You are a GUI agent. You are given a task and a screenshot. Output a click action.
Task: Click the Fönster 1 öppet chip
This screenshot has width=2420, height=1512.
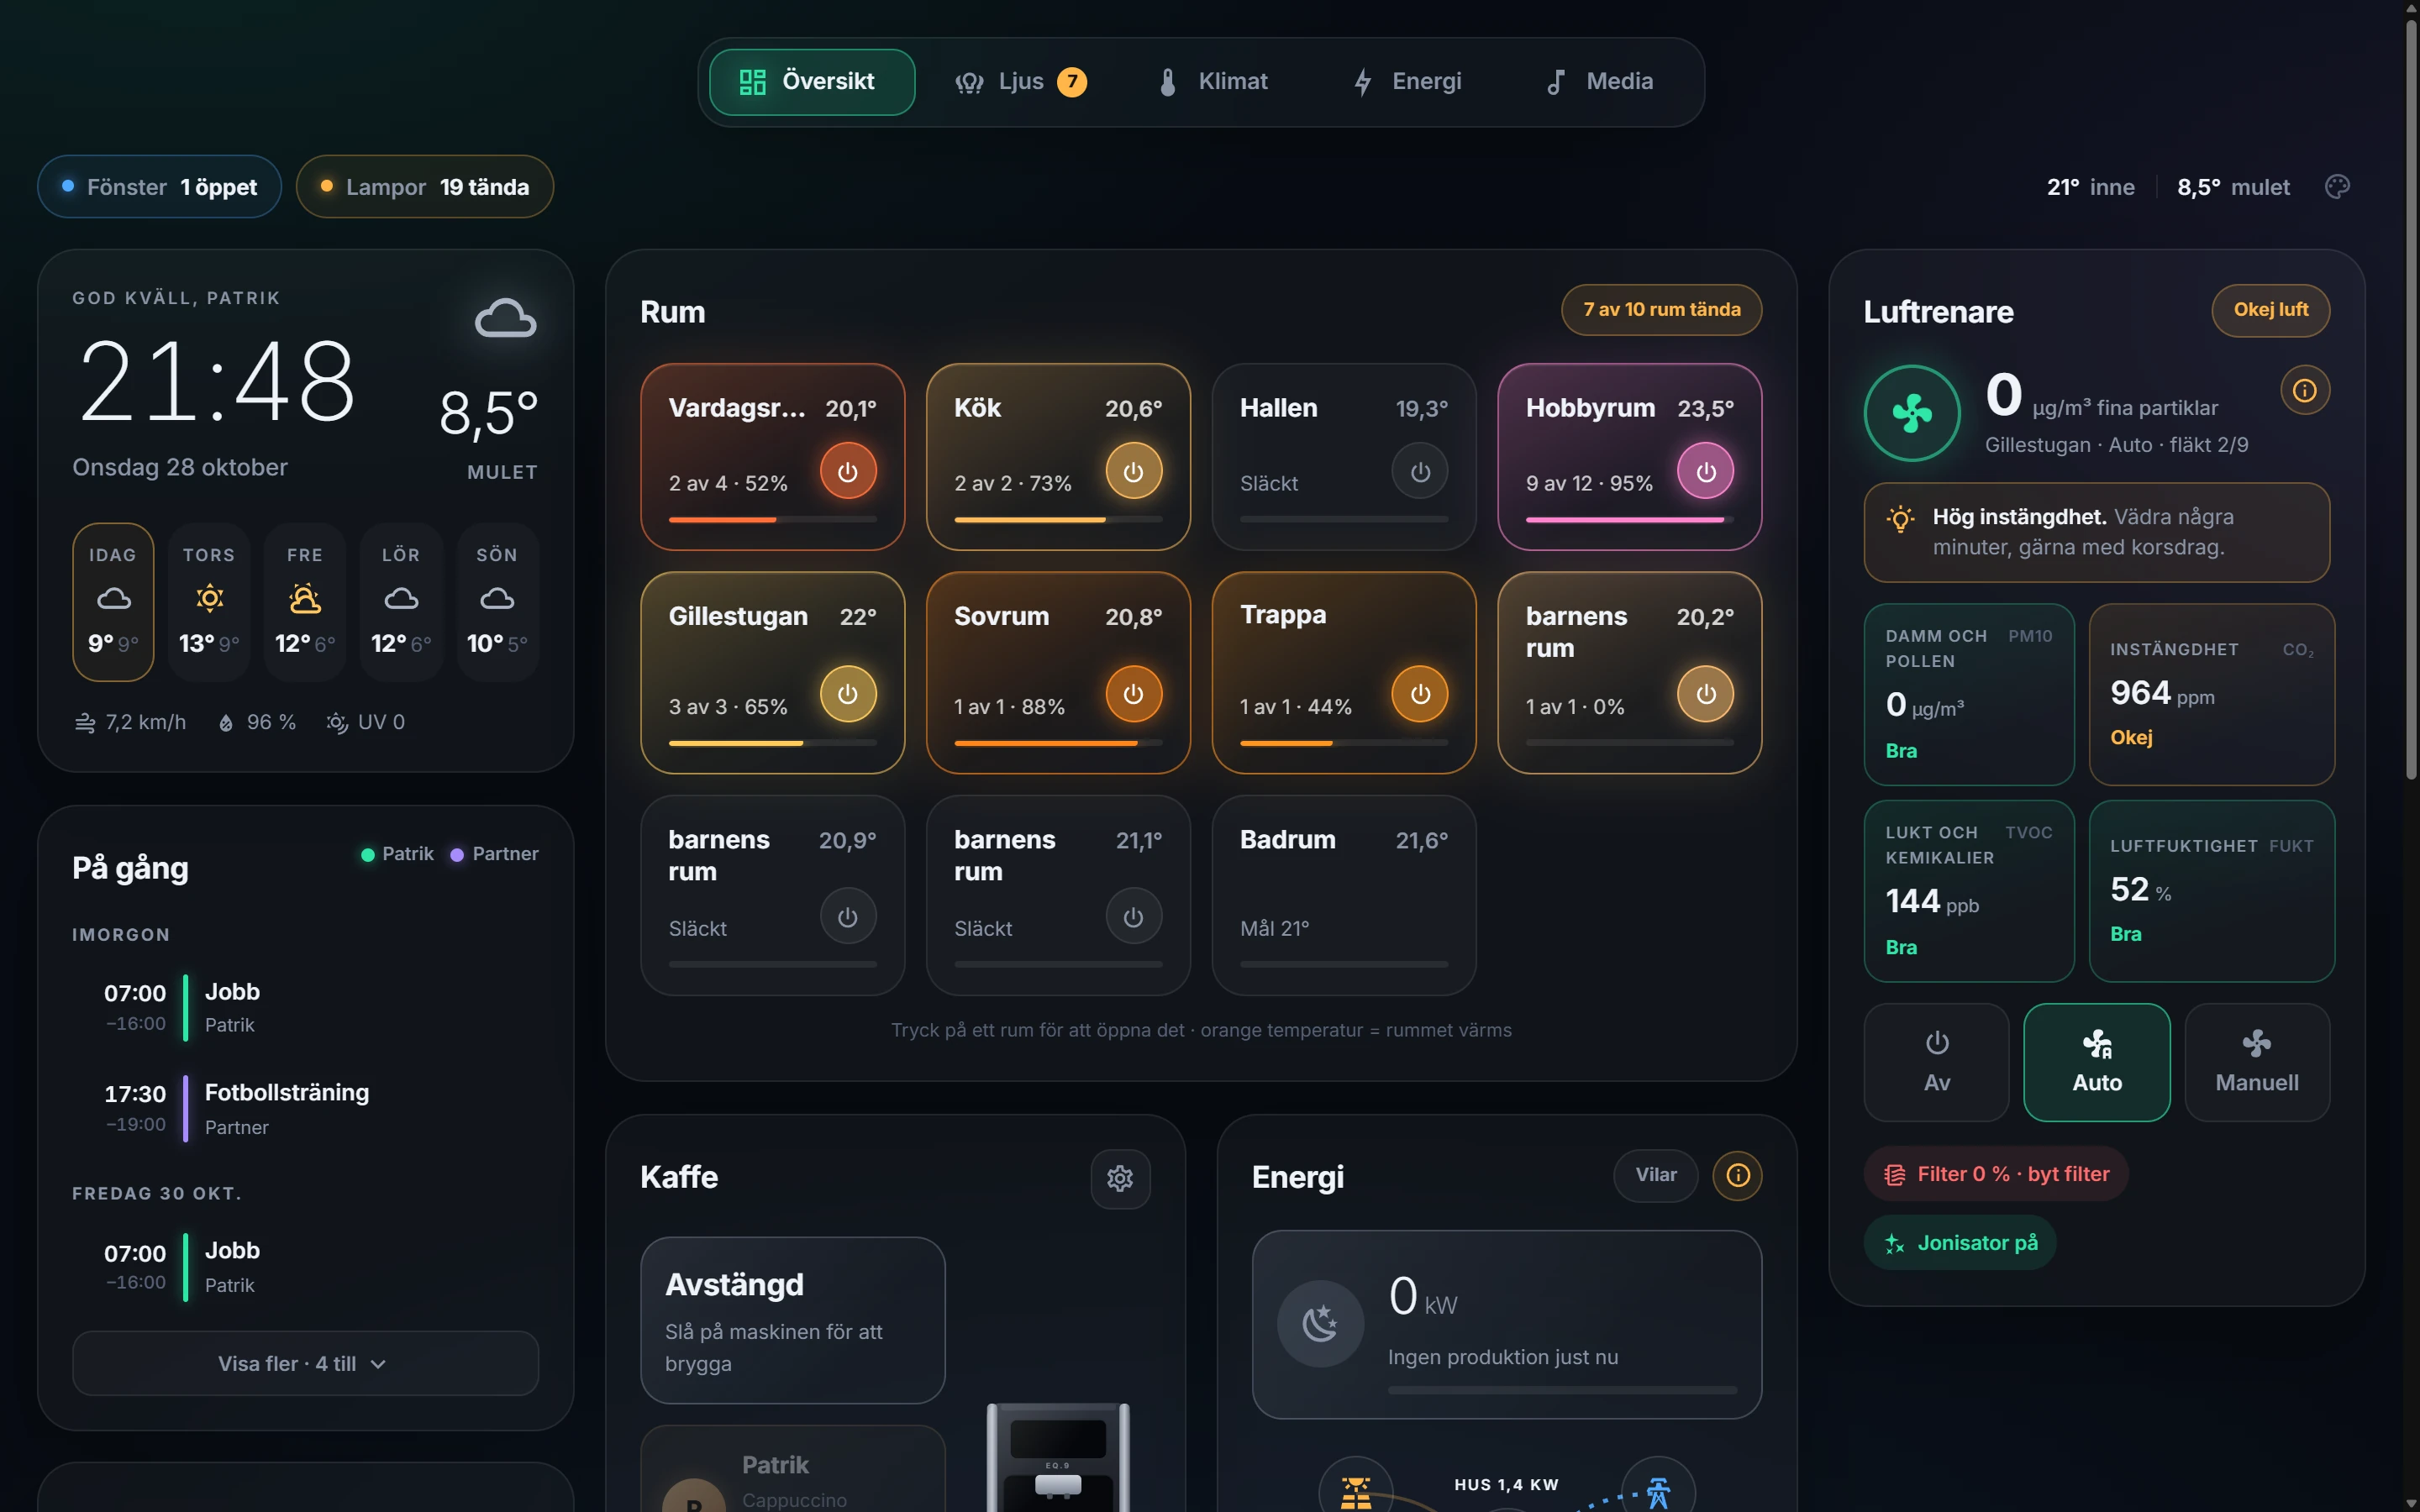(x=159, y=187)
